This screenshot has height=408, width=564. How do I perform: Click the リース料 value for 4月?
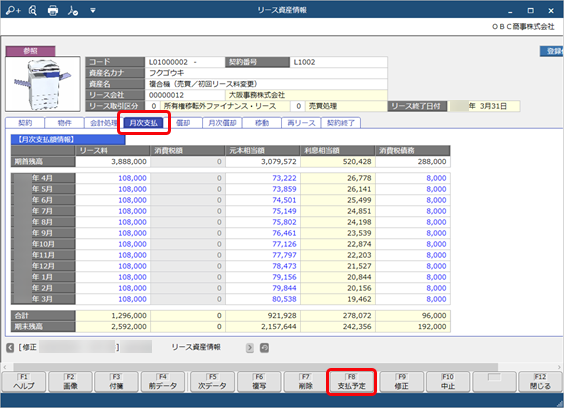[112, 178]
